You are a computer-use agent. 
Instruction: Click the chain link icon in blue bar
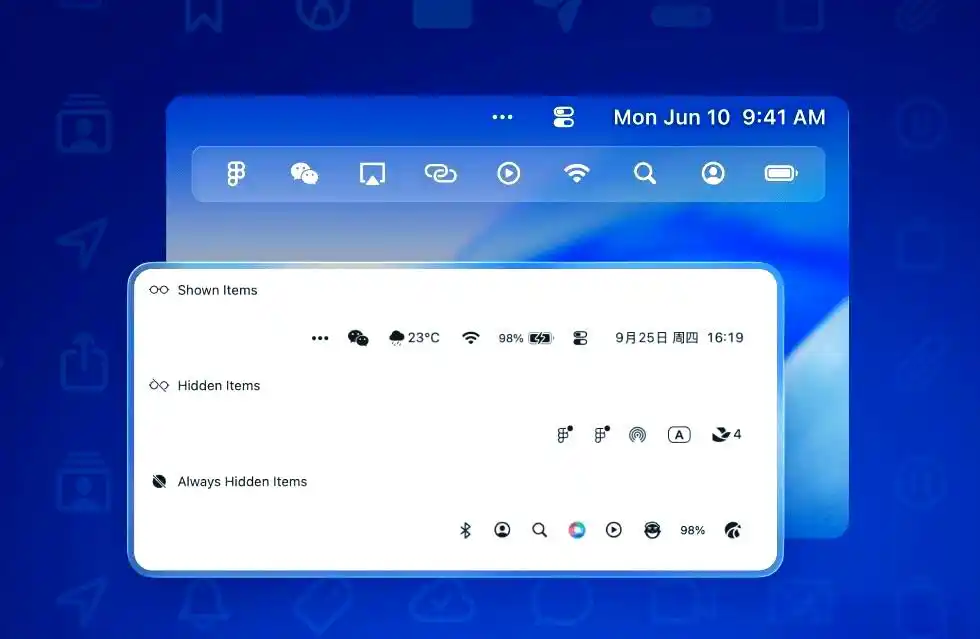pyautogui.click(x=440, y=174)
